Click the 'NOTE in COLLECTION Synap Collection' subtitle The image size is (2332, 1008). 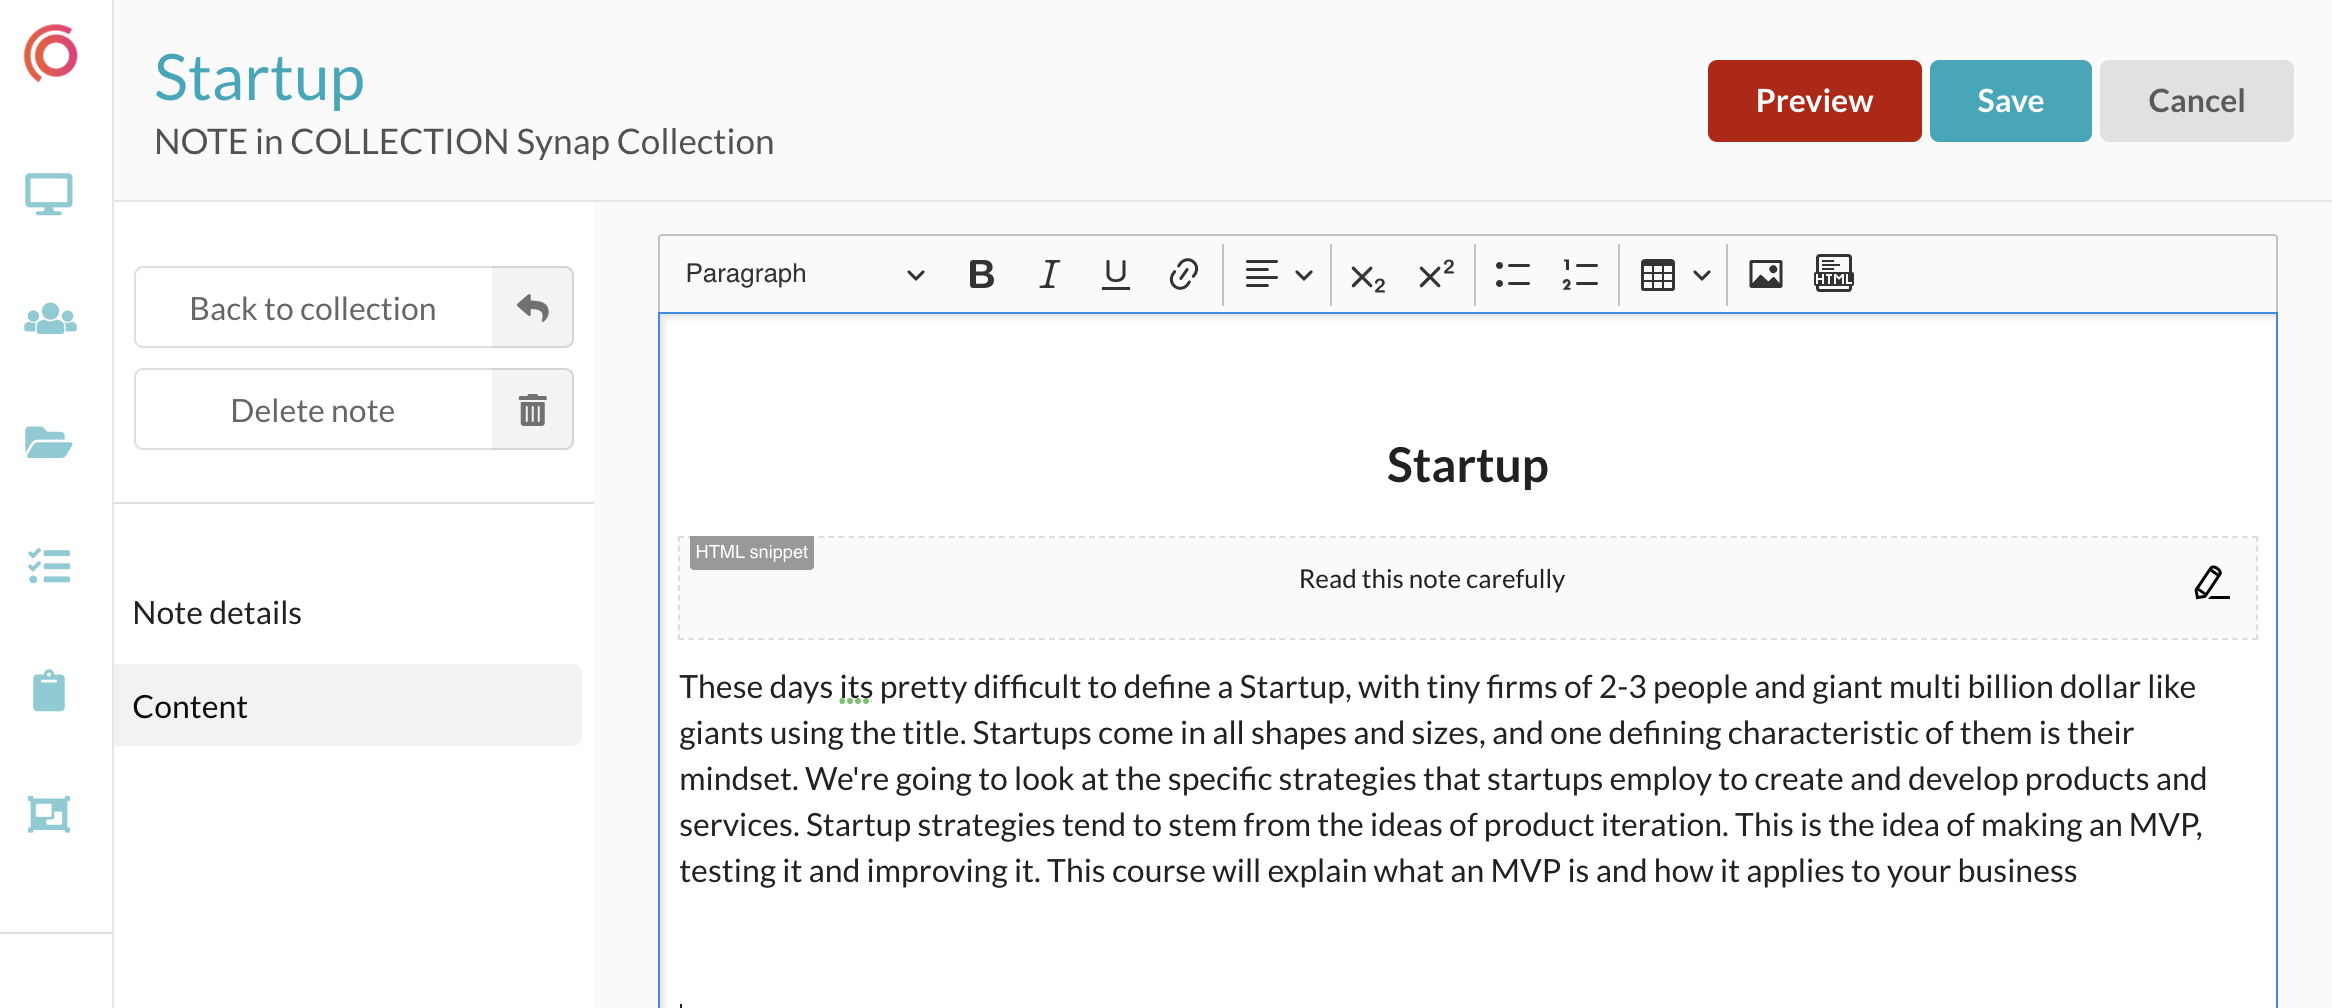pyautogui.click(x=464, y=142)
